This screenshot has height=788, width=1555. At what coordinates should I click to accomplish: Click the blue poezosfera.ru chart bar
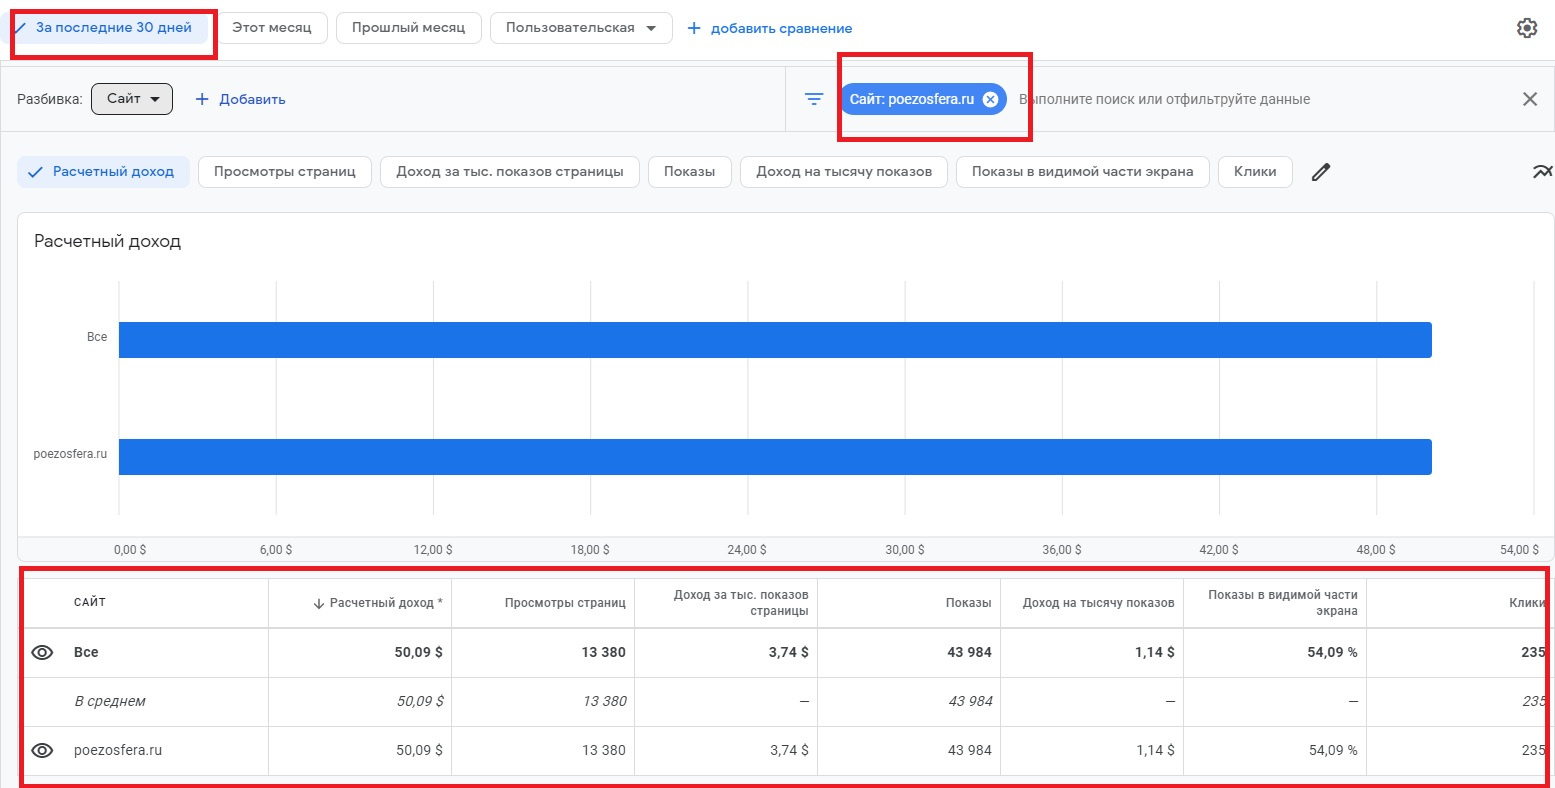tap(775, 456)
